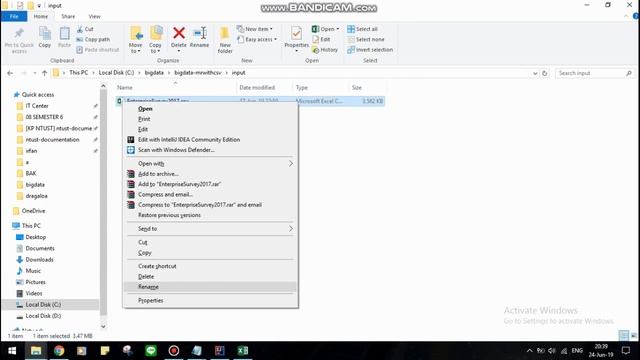This screenshot has width=640, height=360.
Task: Choose Add to archive option
Action: (210, 174)
